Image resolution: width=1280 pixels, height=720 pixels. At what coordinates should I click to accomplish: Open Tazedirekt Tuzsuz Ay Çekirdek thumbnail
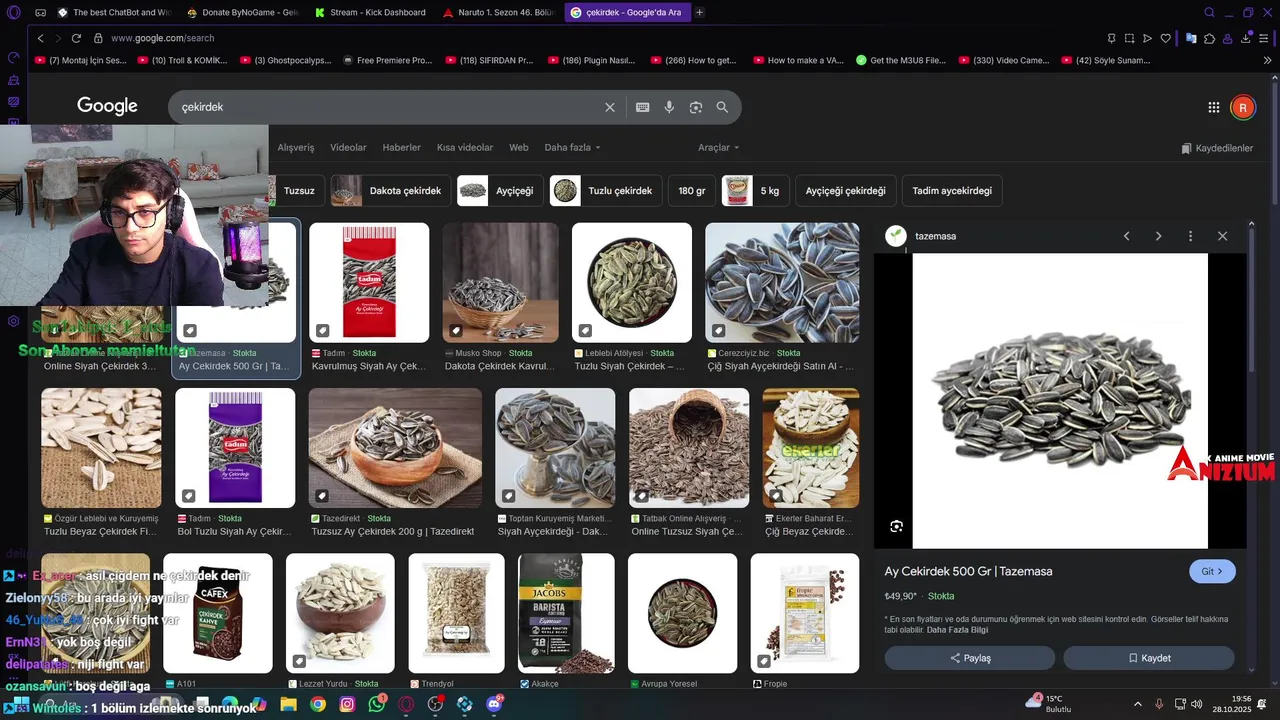395,448
